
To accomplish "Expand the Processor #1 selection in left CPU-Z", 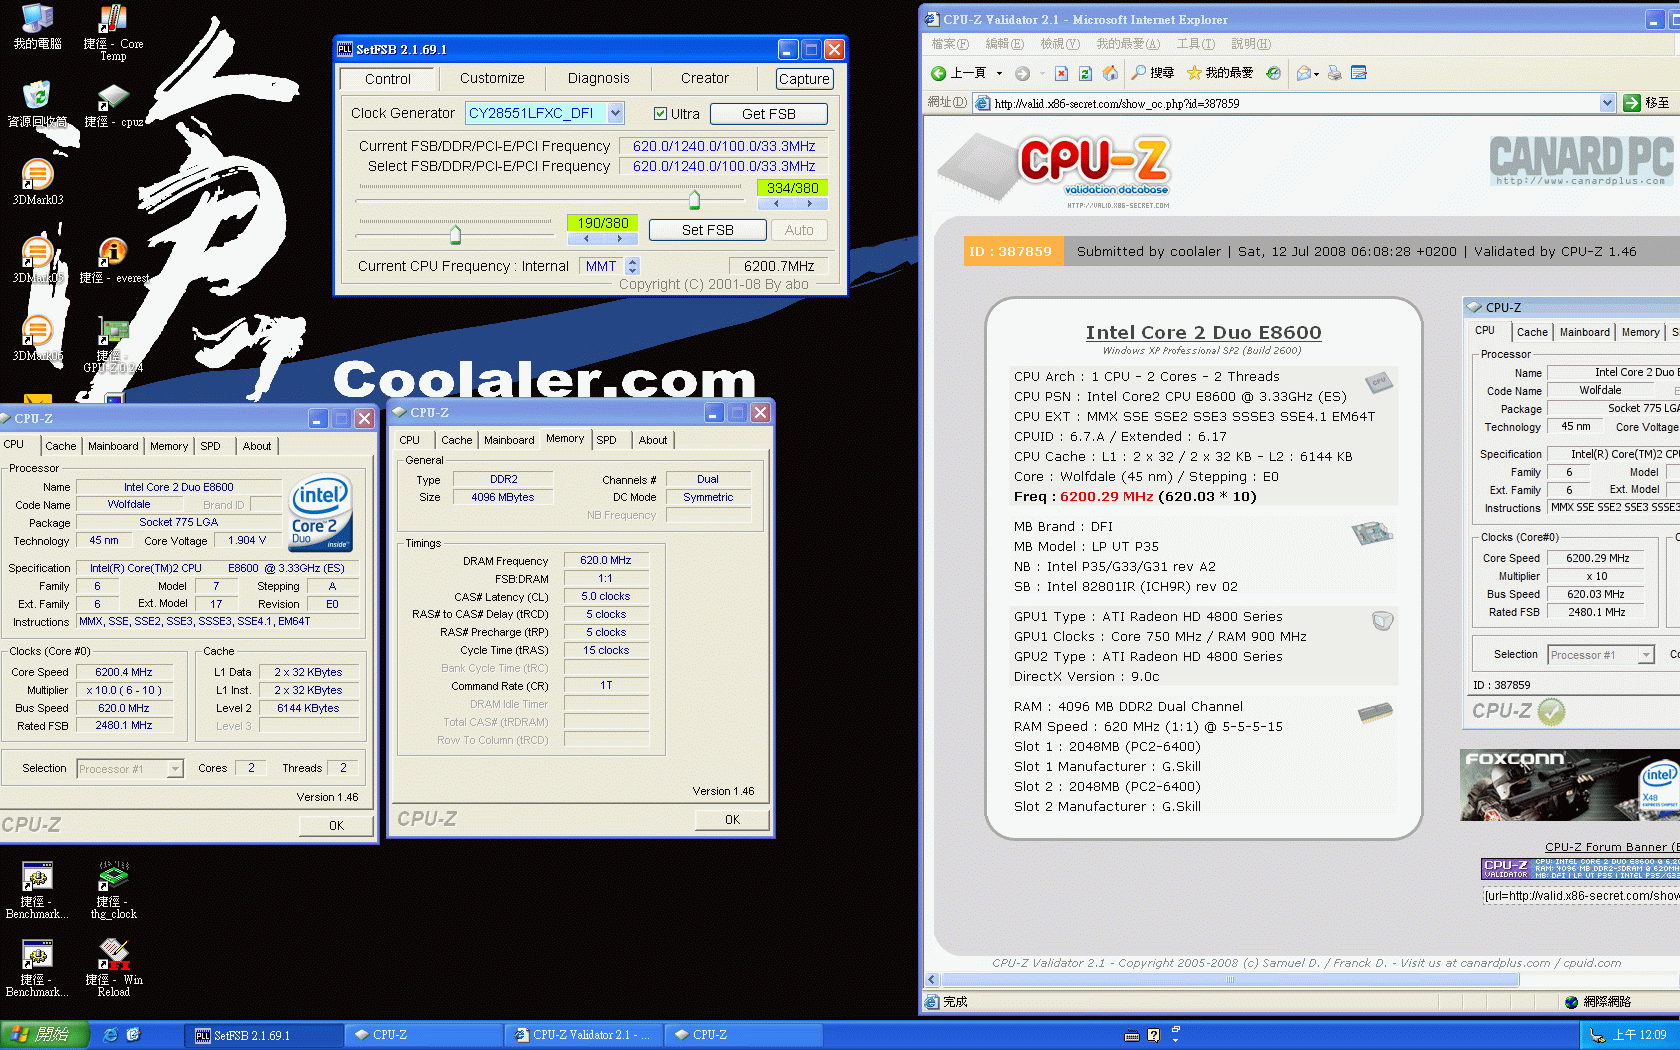I will (x=175, y=769).
